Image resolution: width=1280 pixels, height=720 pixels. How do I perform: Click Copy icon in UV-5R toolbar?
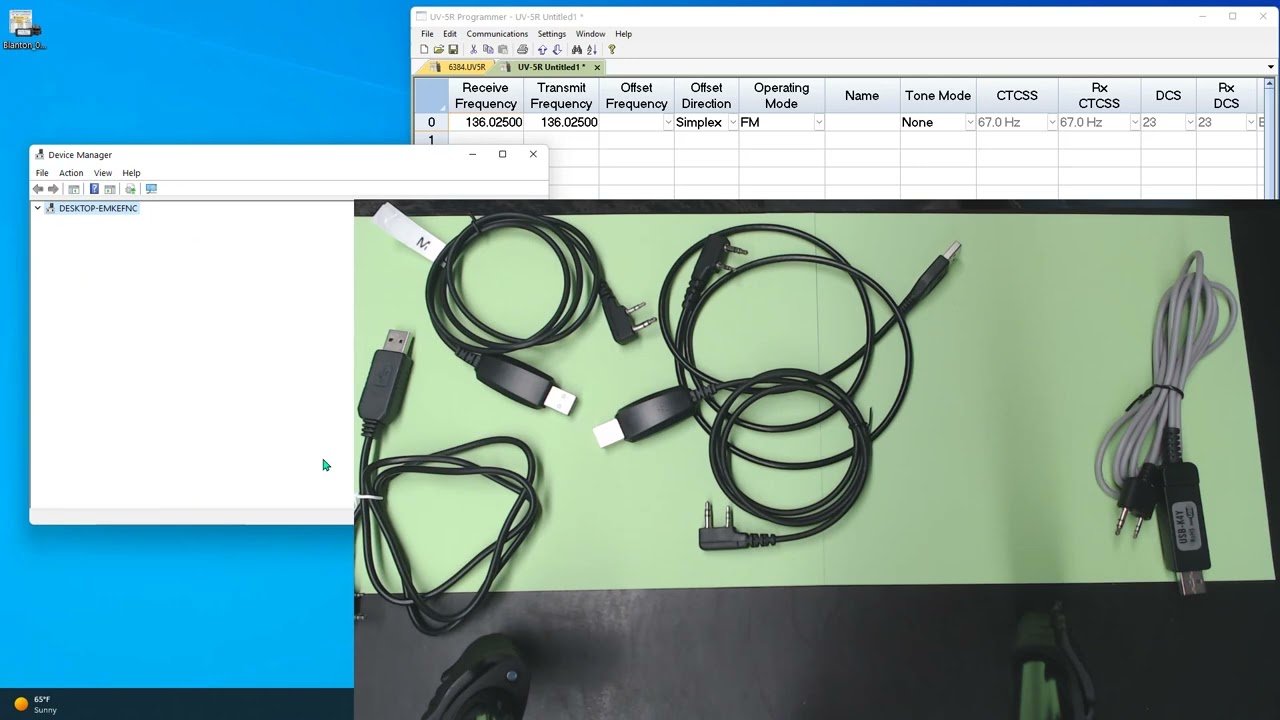(x=488, y=49)
